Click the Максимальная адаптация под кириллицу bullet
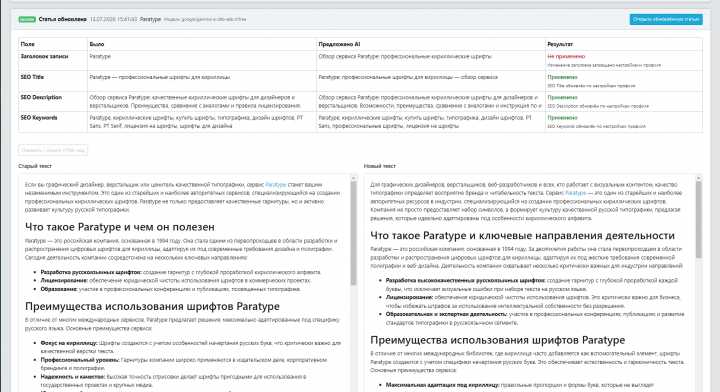This screenshot has width=720, height=392. pos(519,385)
